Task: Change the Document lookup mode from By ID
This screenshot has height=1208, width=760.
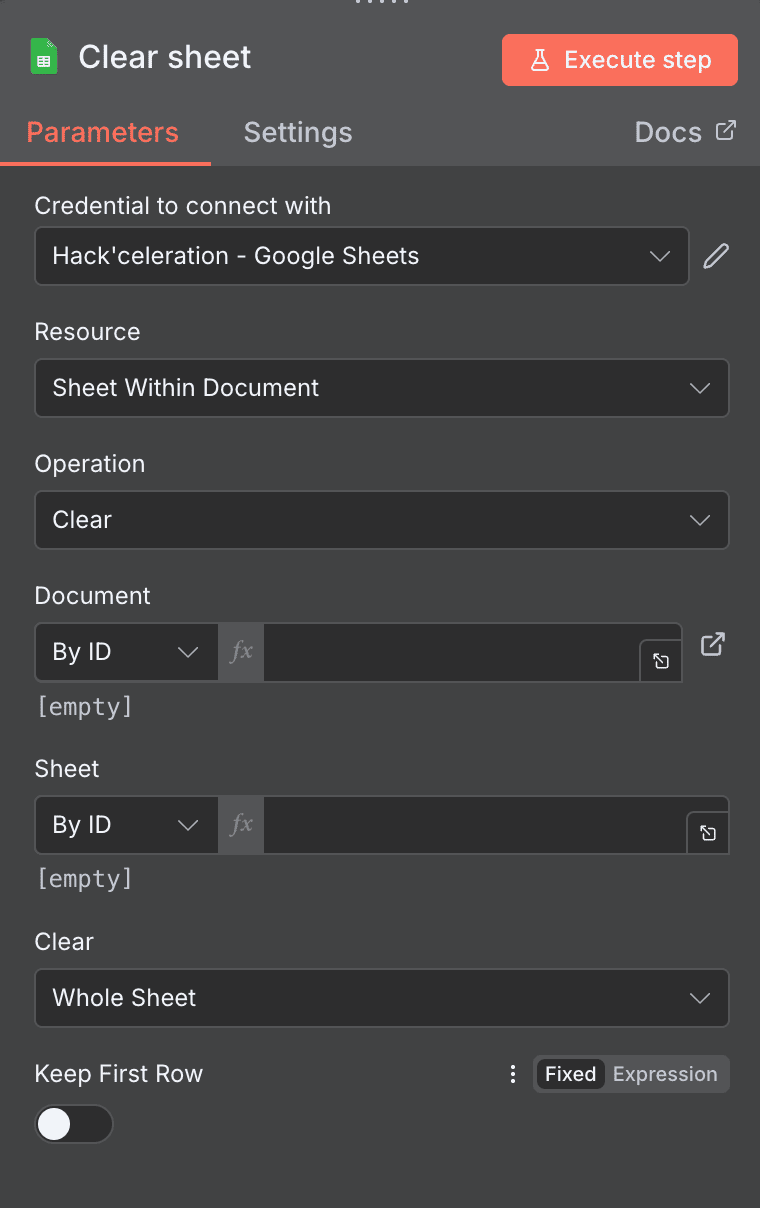Action: (125, 652)
